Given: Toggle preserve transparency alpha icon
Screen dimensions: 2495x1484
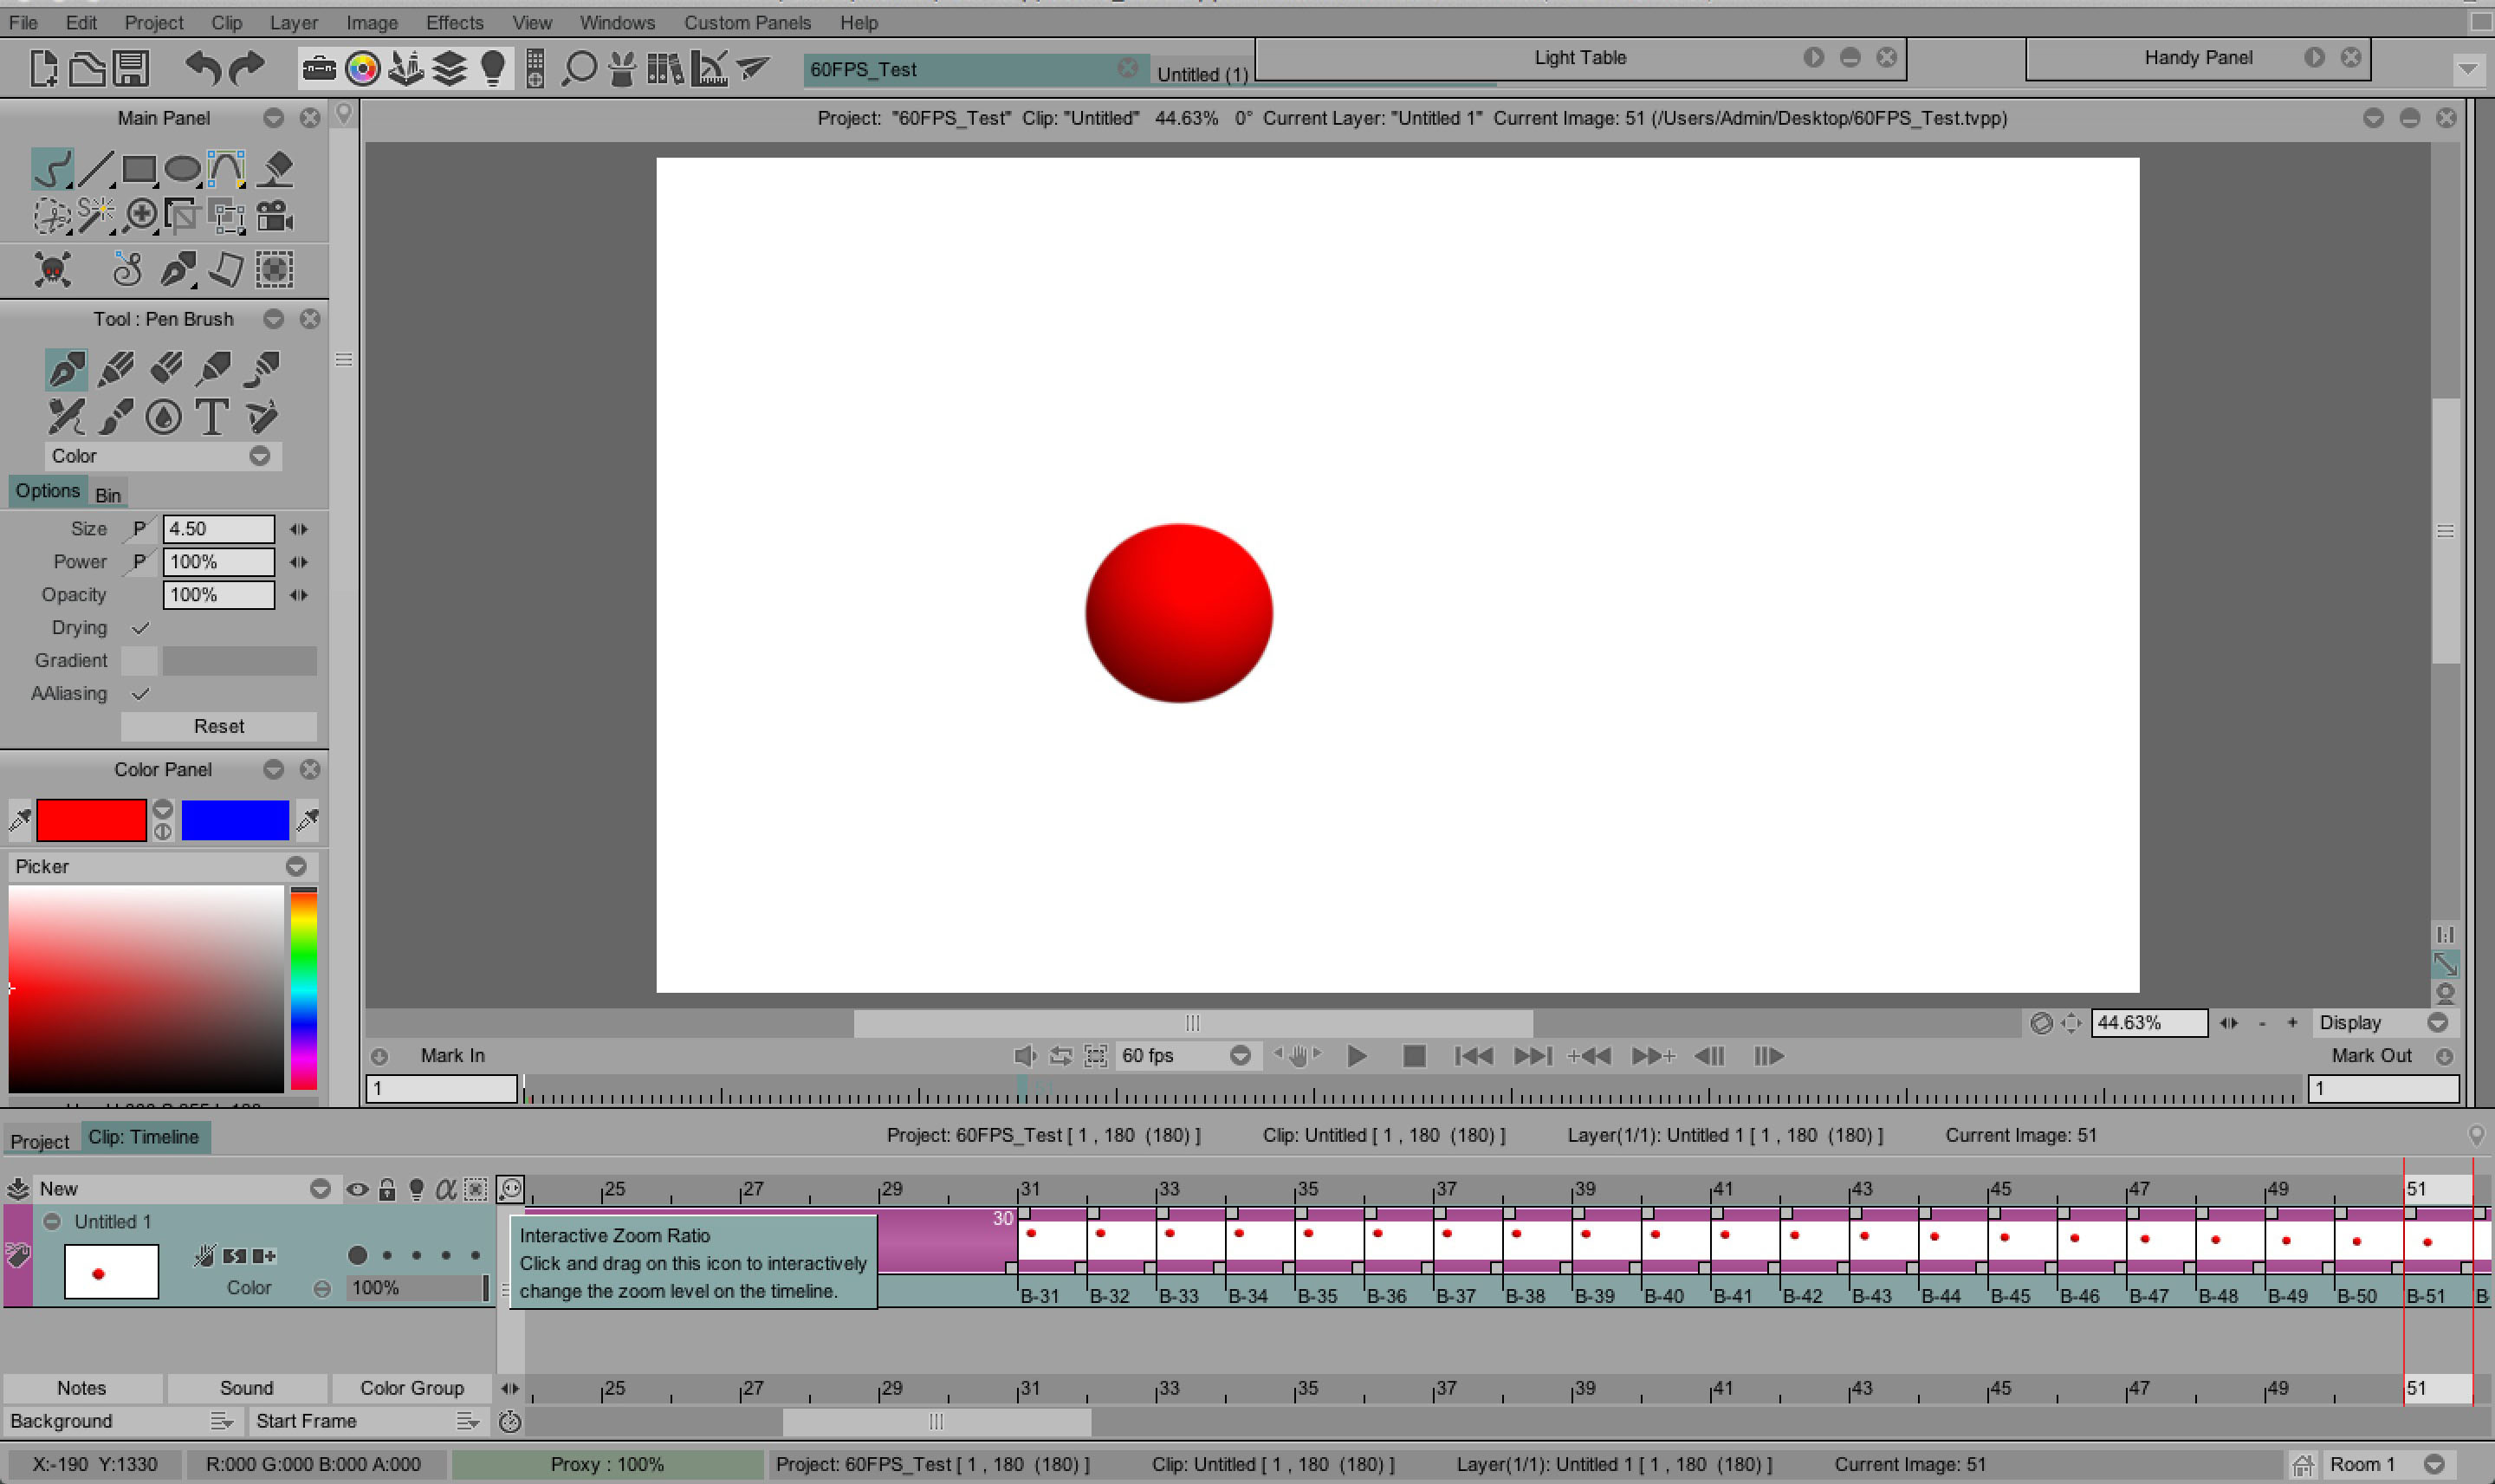Looking at the screenshot, I should pos(446,1189).
